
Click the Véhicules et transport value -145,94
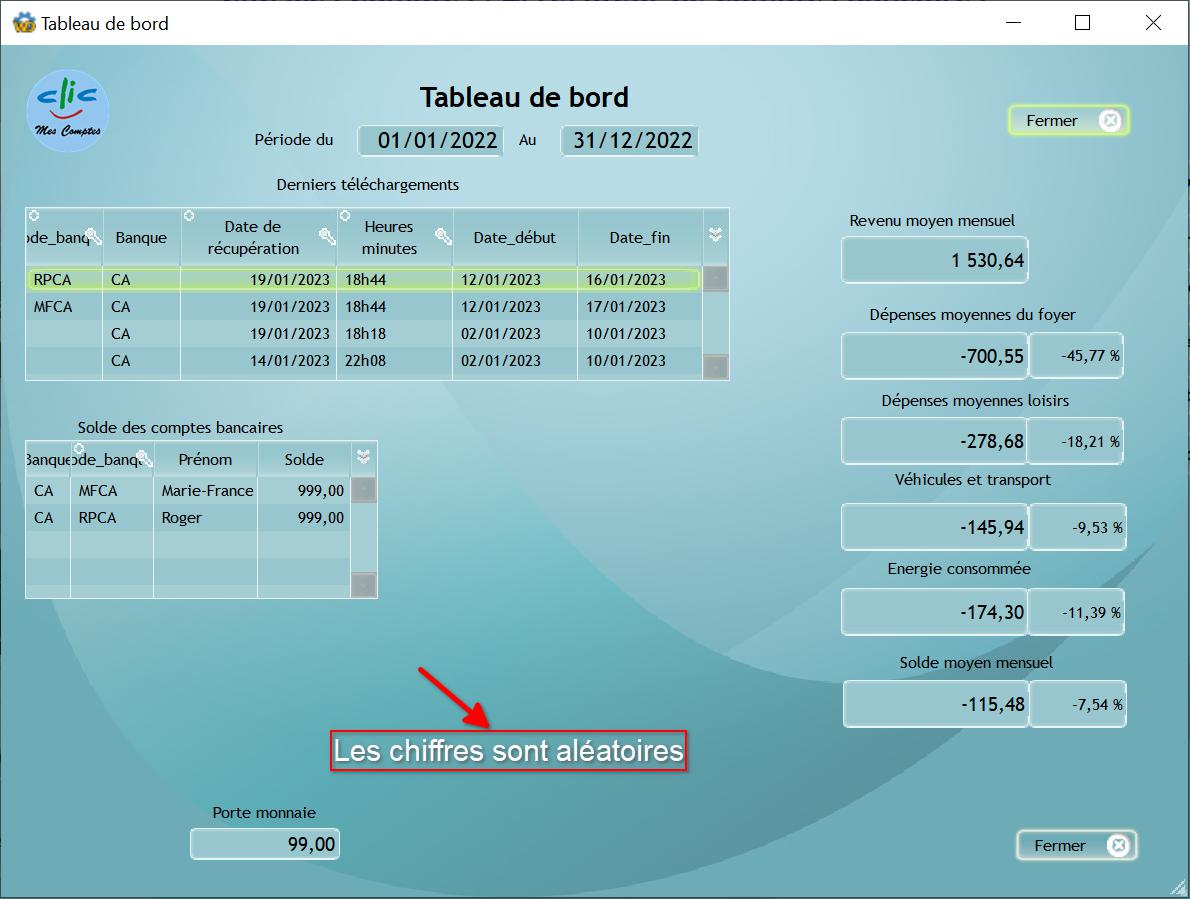[x=935, y=527]
